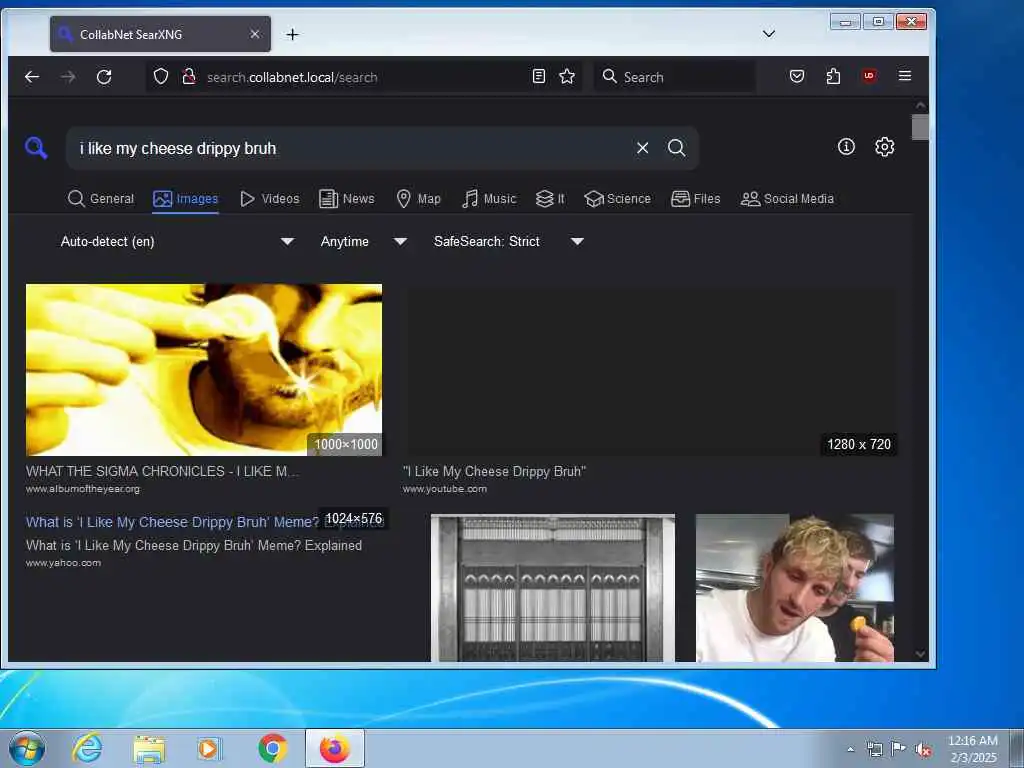Switch to the Files category

696,199
